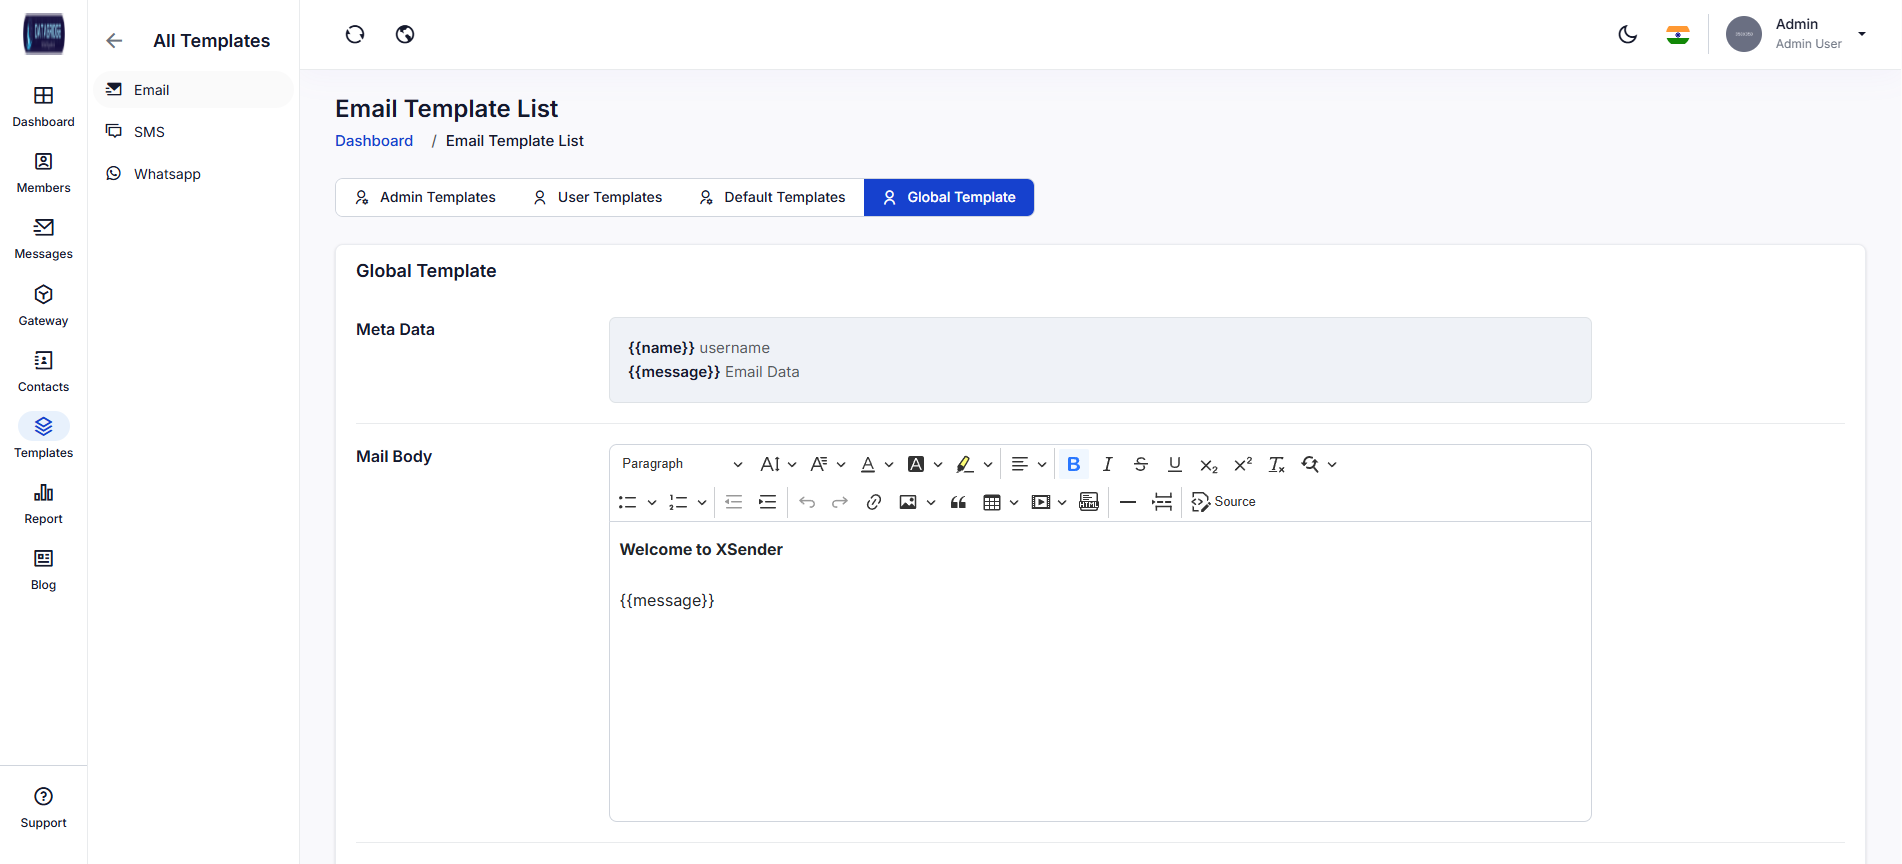This screenshot has height=864, width=1902.
Task: Toggle bold formatting in the editor
Action: point(1073,464)
